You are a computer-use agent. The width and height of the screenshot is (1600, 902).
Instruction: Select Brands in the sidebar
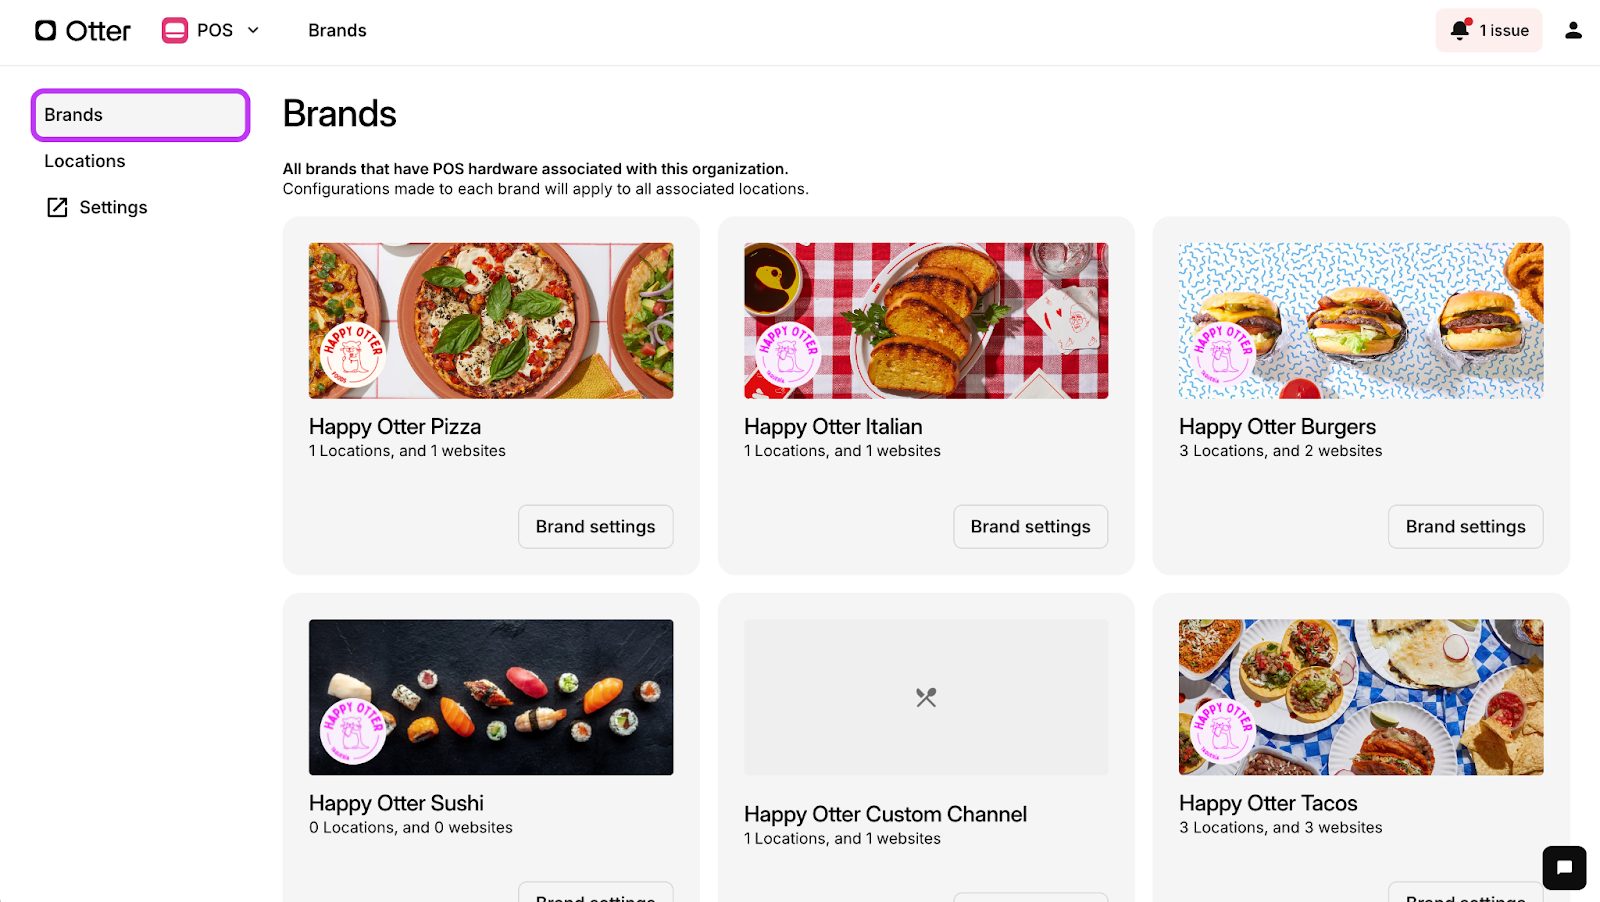140,115
